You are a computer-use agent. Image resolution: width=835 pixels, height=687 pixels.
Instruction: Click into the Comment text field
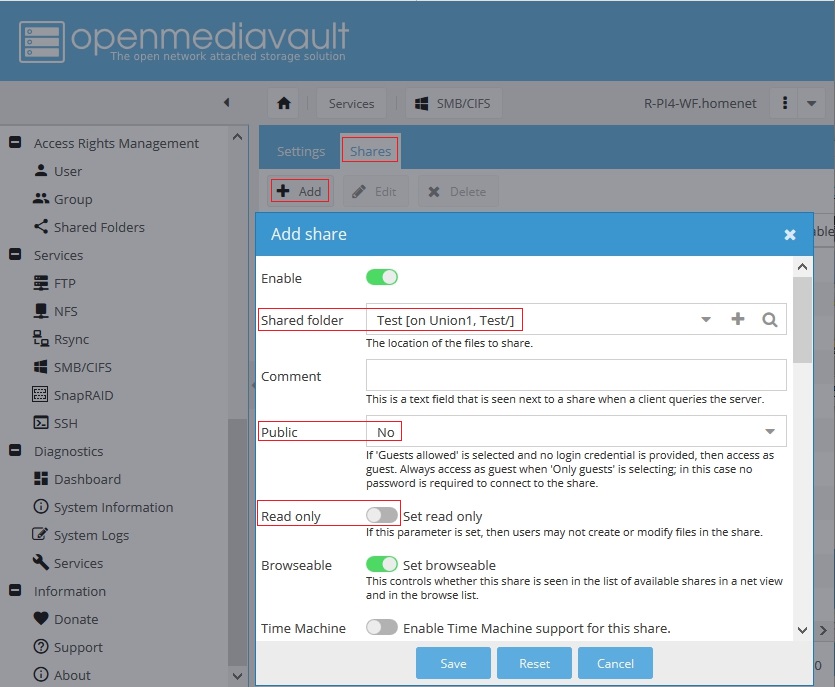[575, 375]
